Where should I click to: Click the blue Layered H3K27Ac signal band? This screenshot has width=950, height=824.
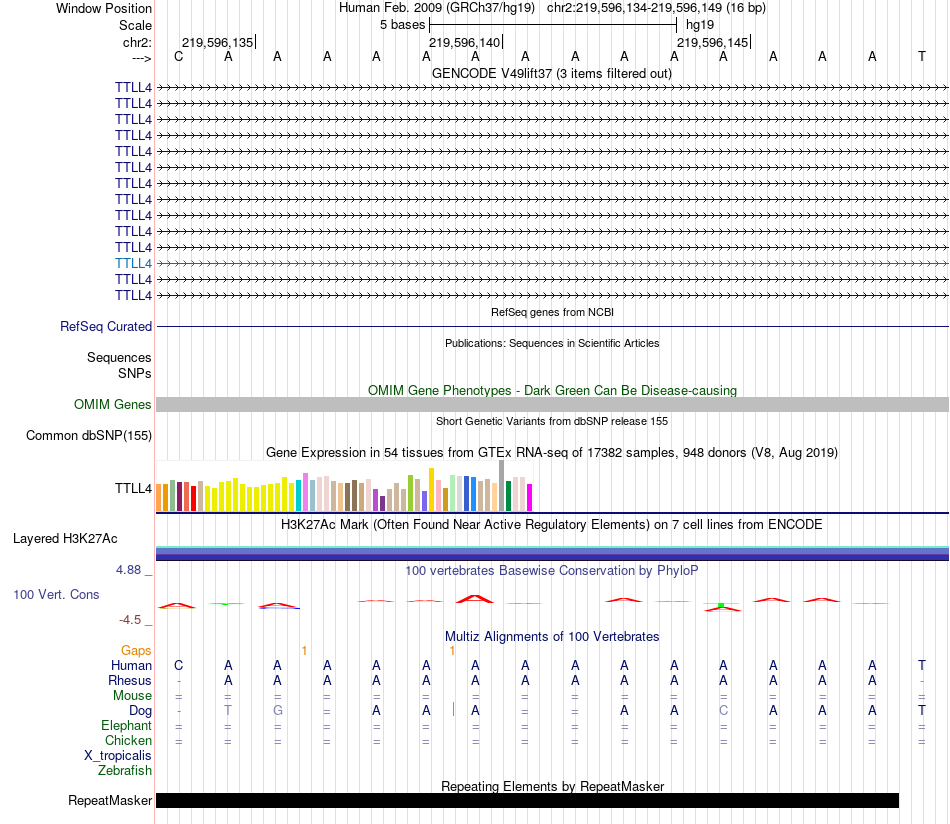552,553
